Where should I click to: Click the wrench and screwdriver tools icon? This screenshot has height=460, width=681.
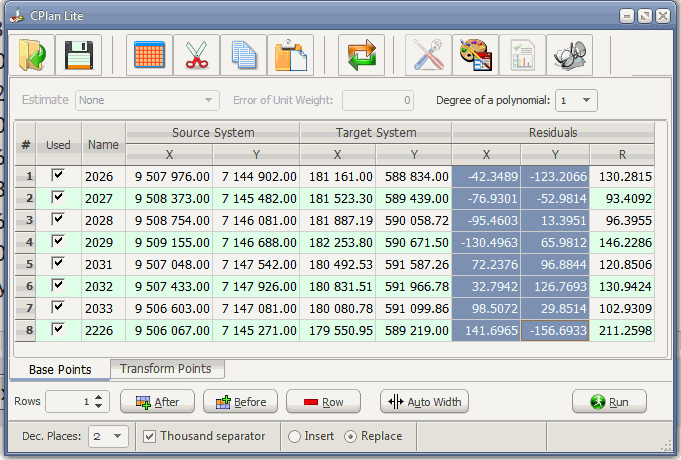point(429,57)
